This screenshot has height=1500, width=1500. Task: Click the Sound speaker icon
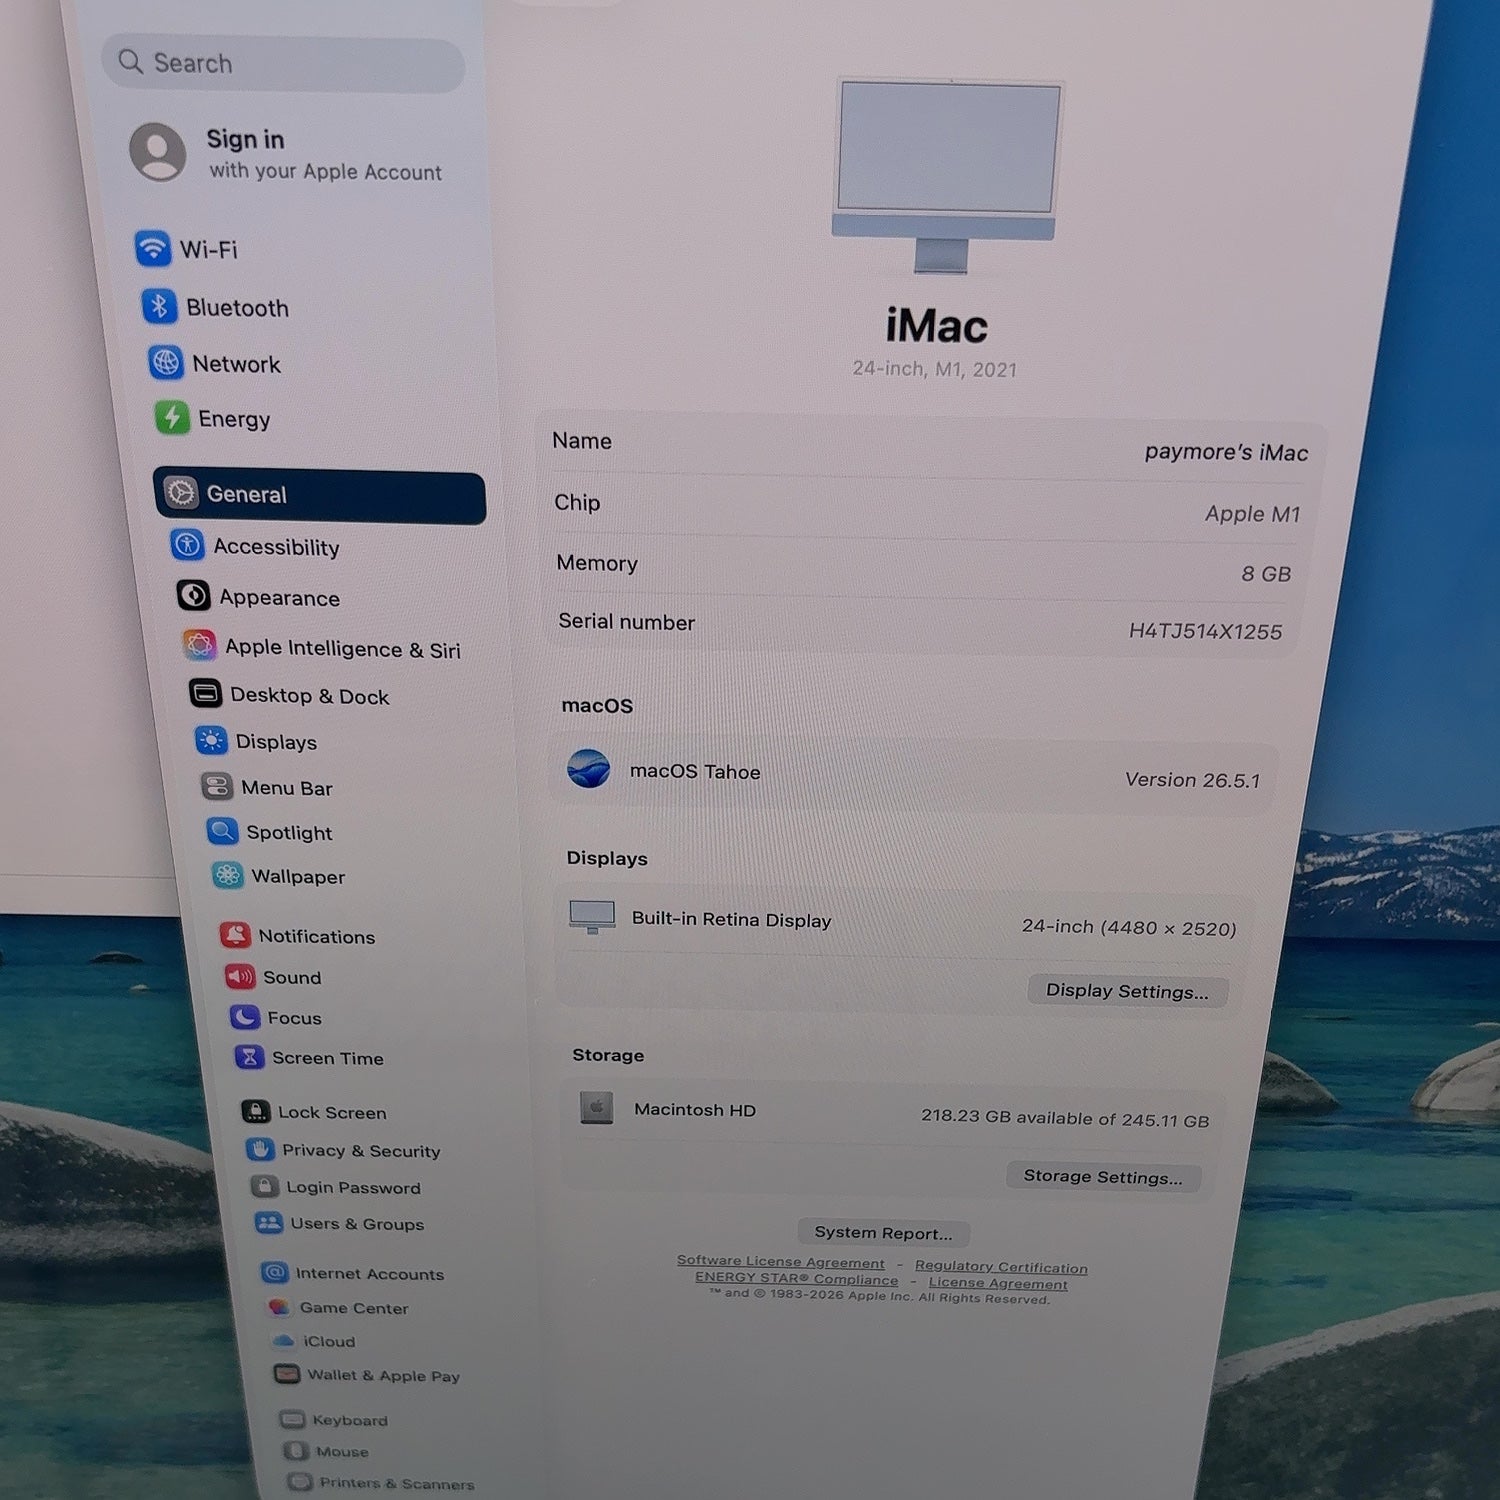tap(240, 976)
